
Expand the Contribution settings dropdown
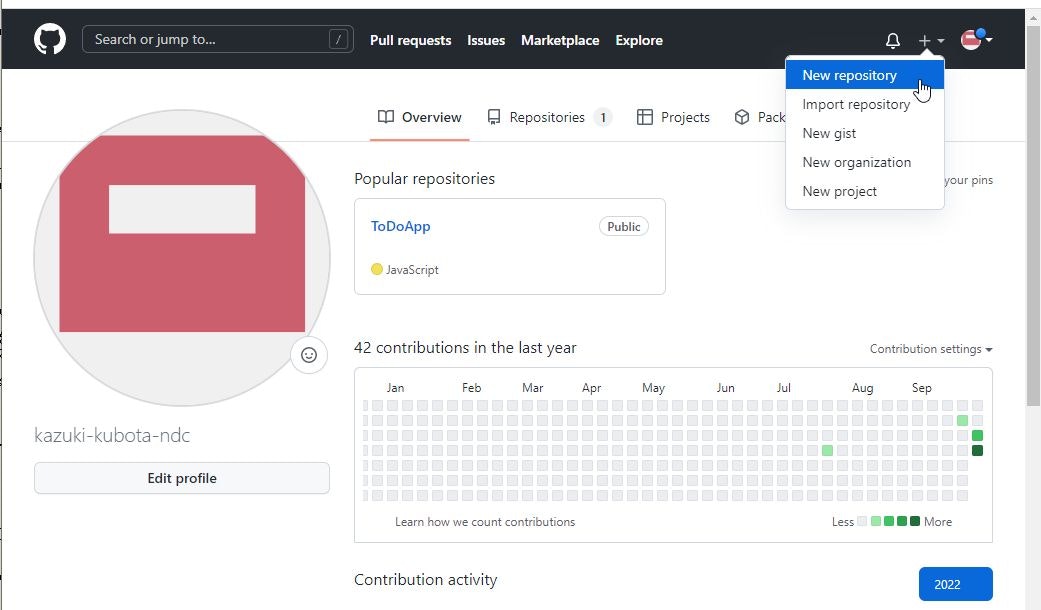coord(931,349)
